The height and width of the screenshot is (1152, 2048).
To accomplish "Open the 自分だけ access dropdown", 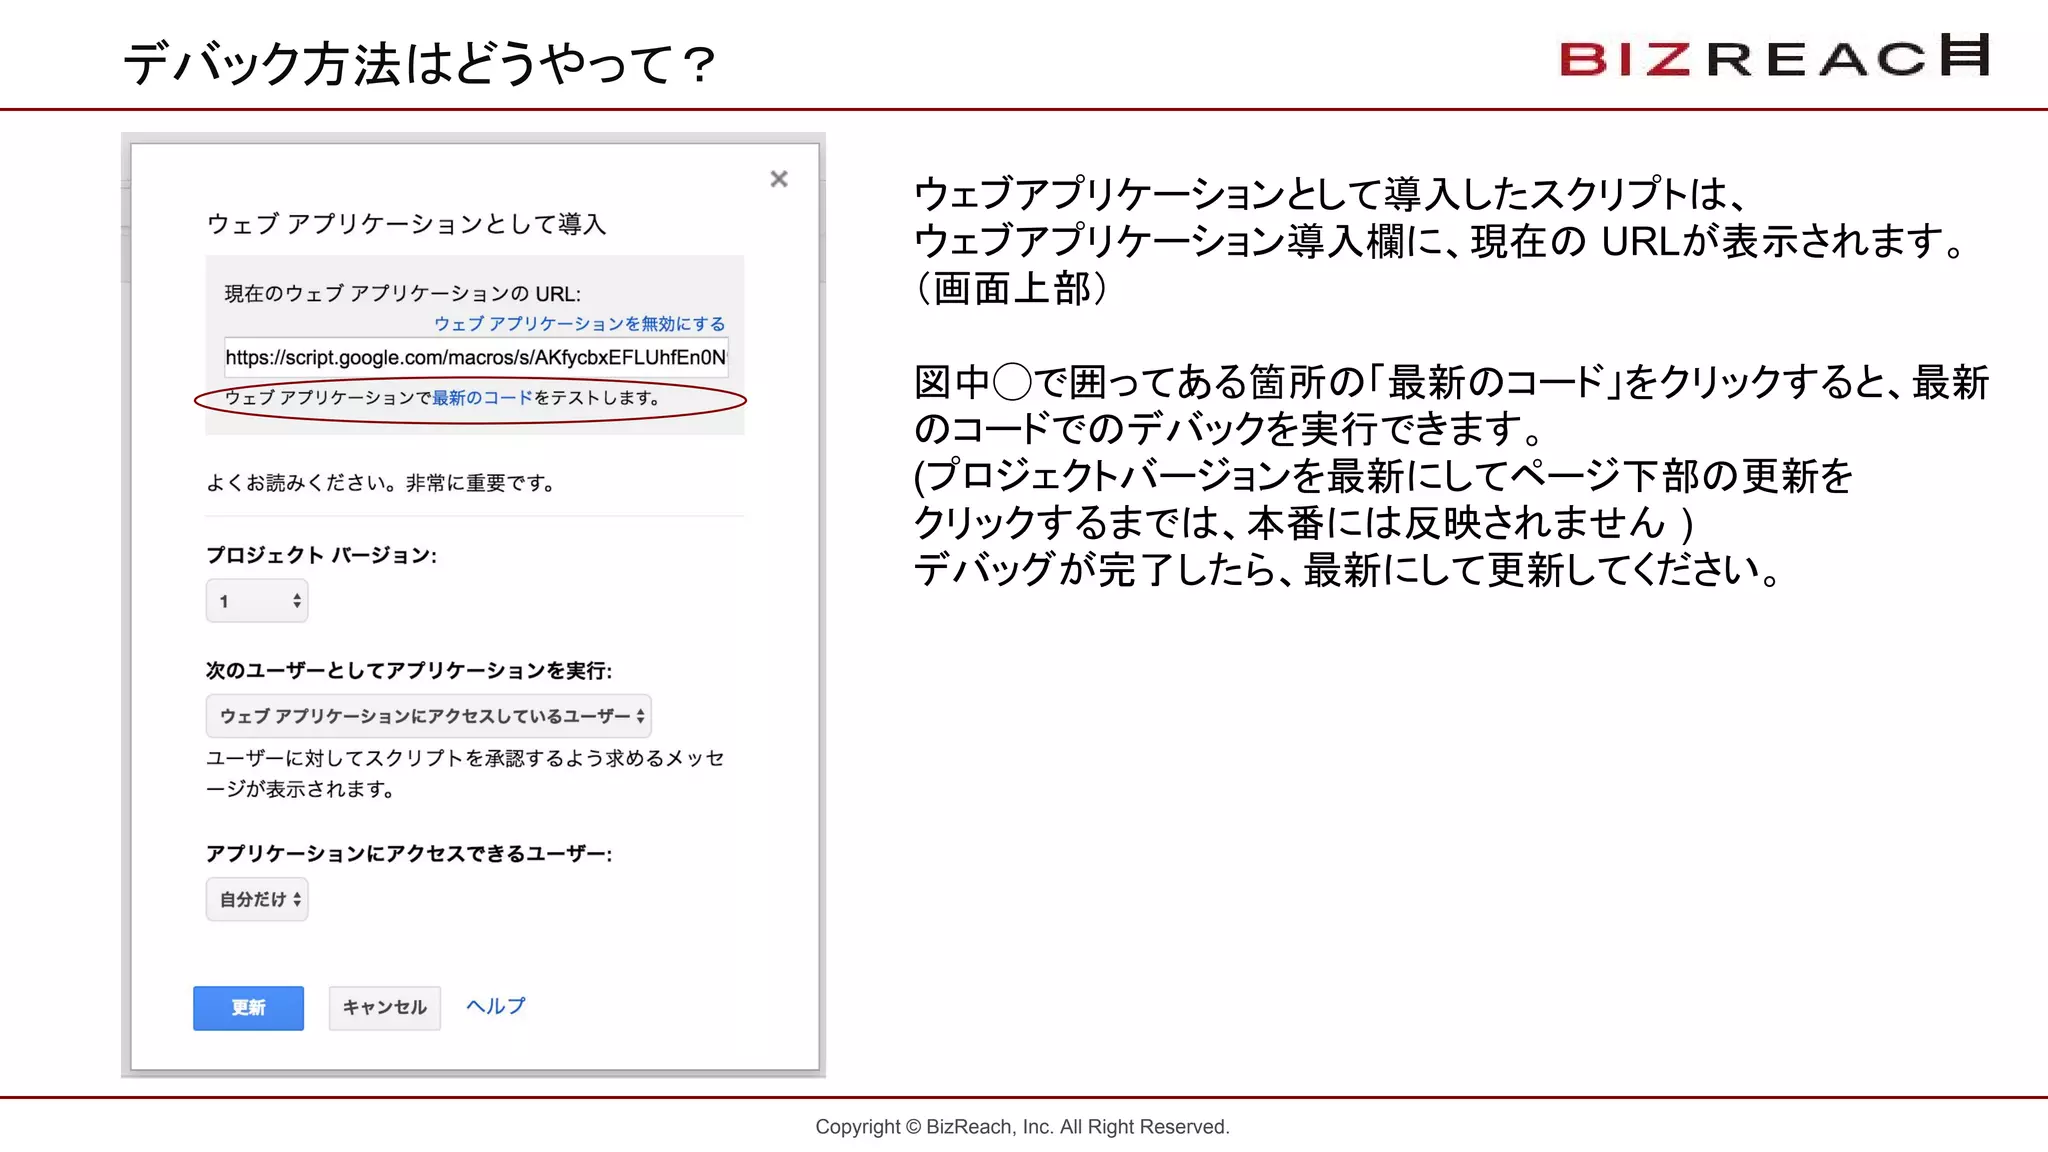I will (257, 899).
